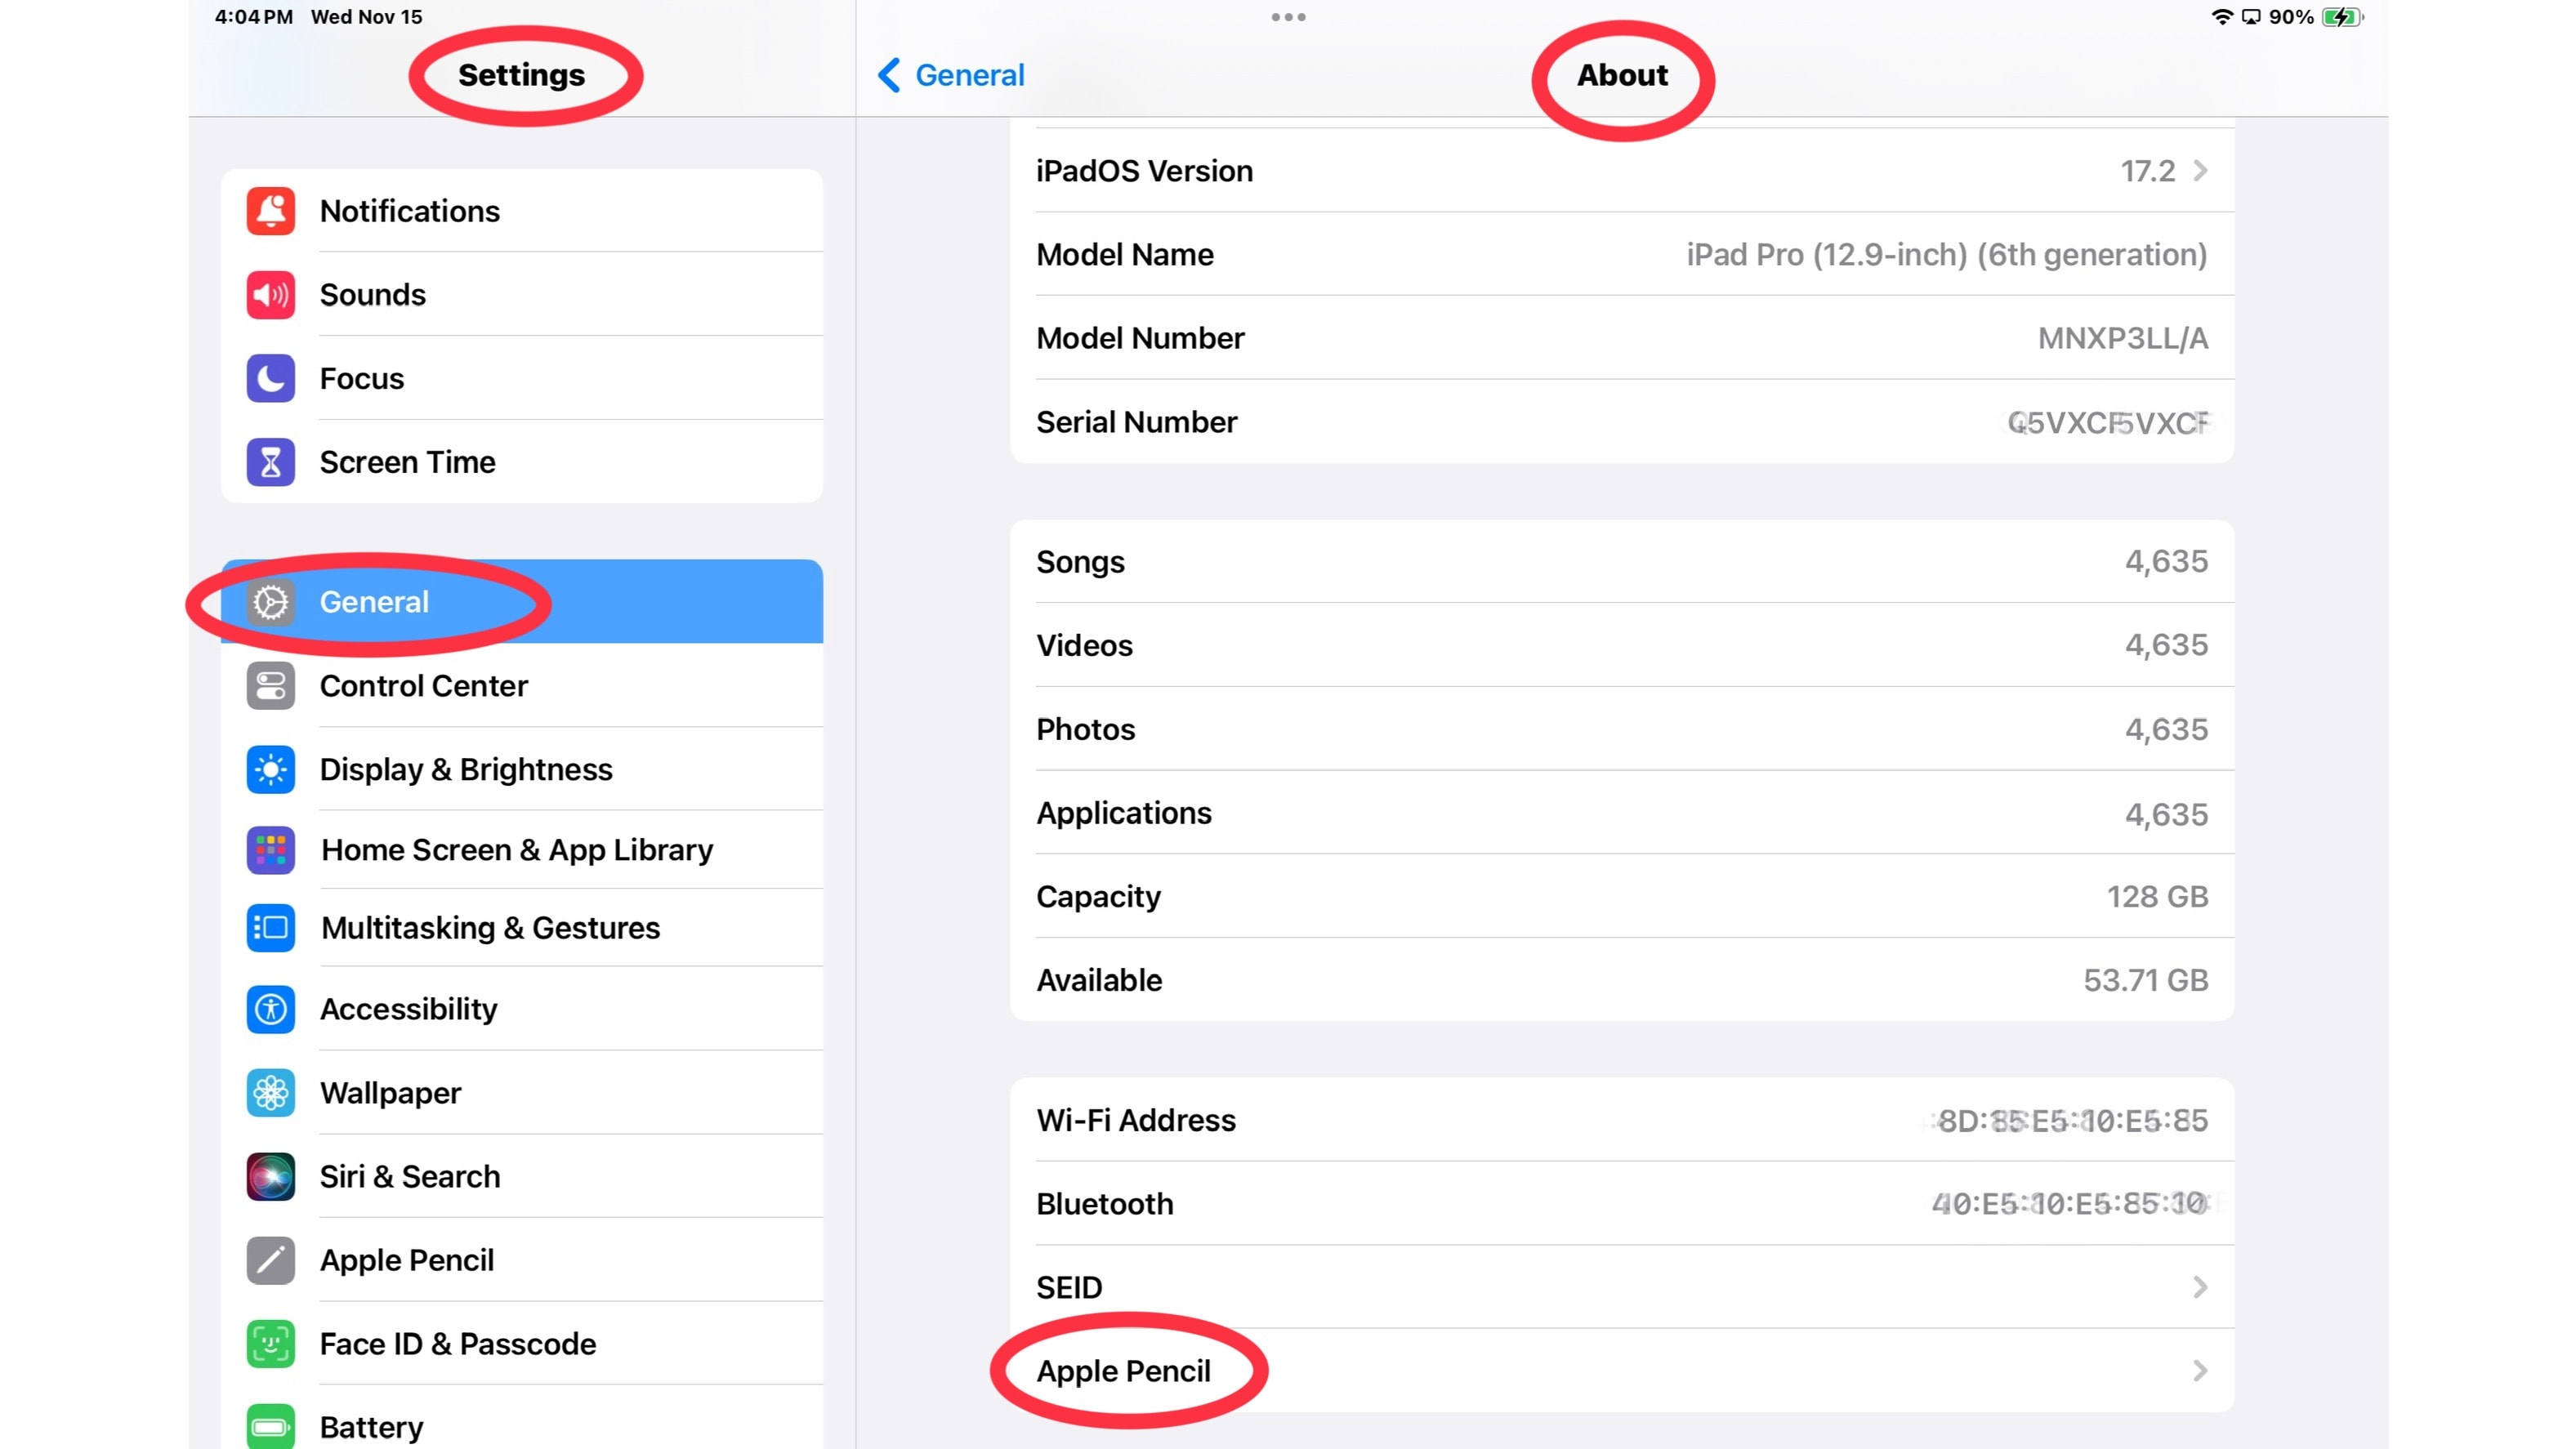The height and width of the screenshot is (1449, 2576).
Task: Open the Siri & Search icon
Action: click(270, 1176)
